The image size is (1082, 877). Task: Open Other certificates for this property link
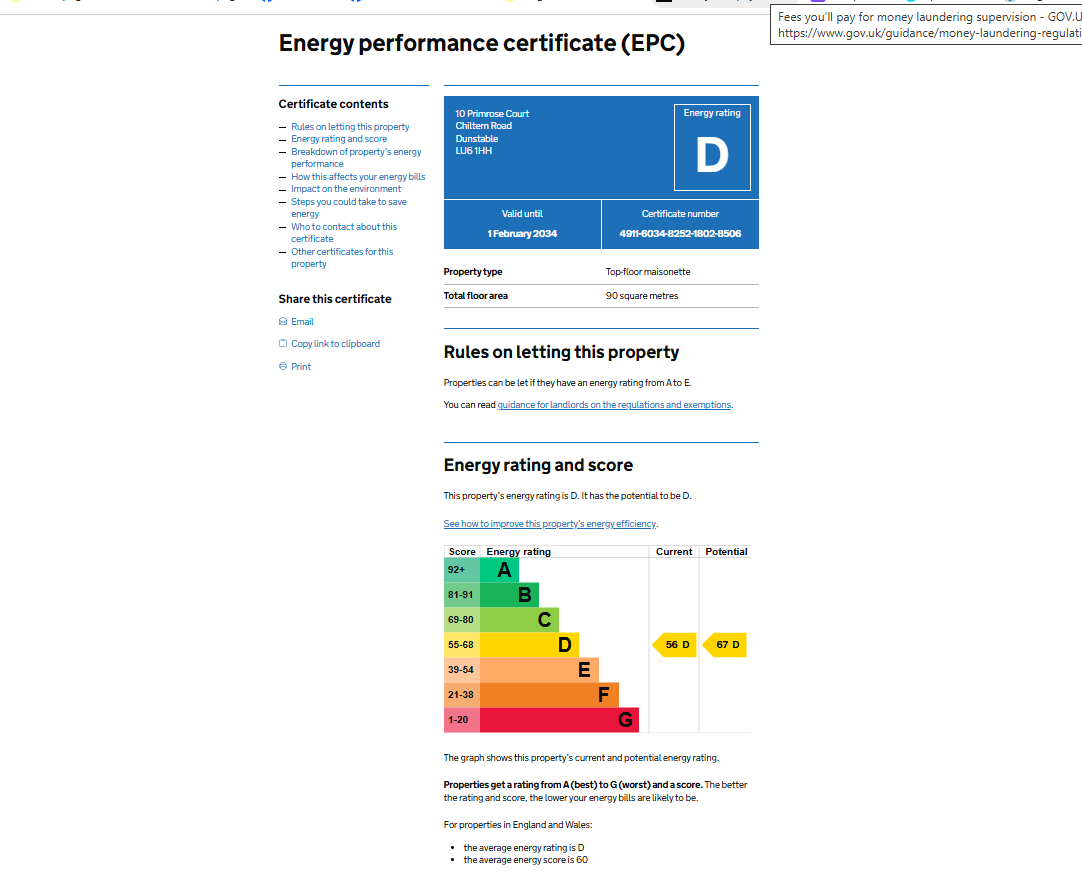pyautogui.click(x=342, y=258)
